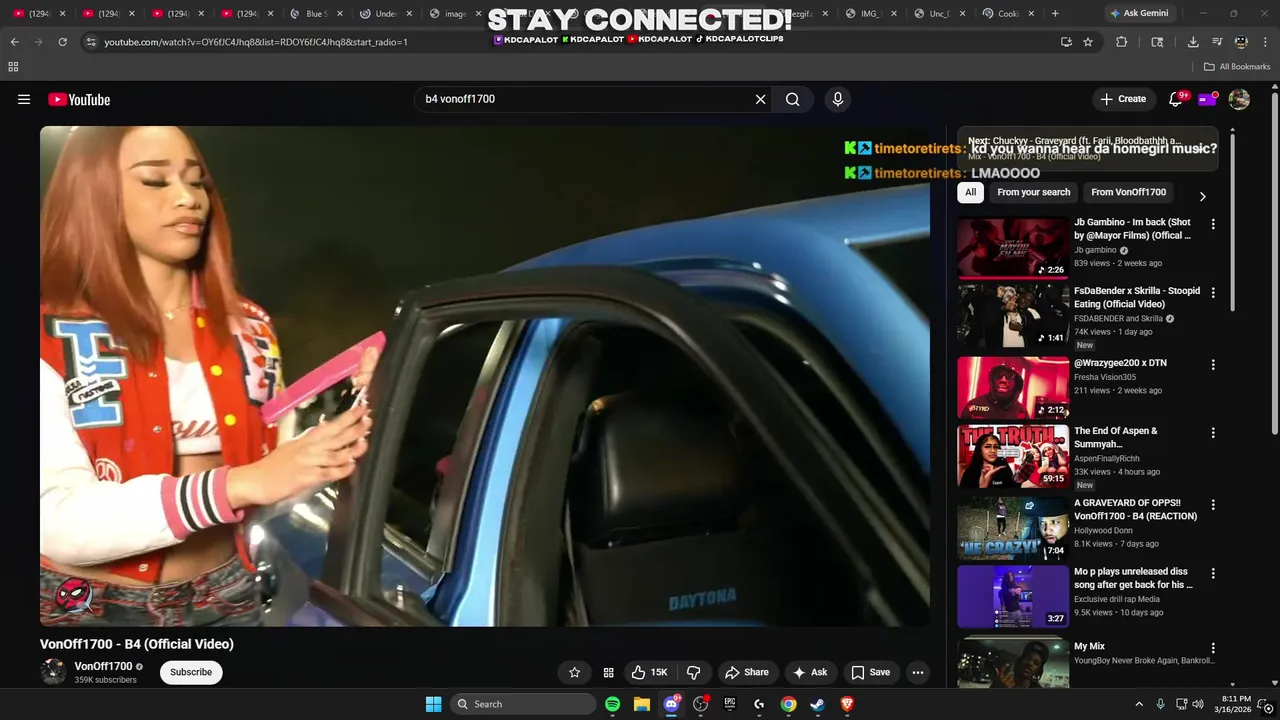Go back in browser history

pyautogui.click(x=14, y=42)
